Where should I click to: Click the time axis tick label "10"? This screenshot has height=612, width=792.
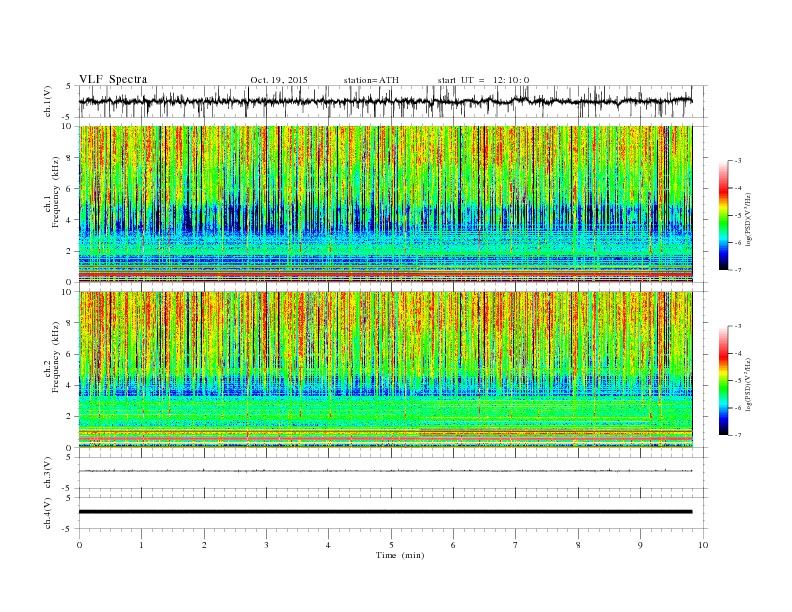tap(703, 545)
